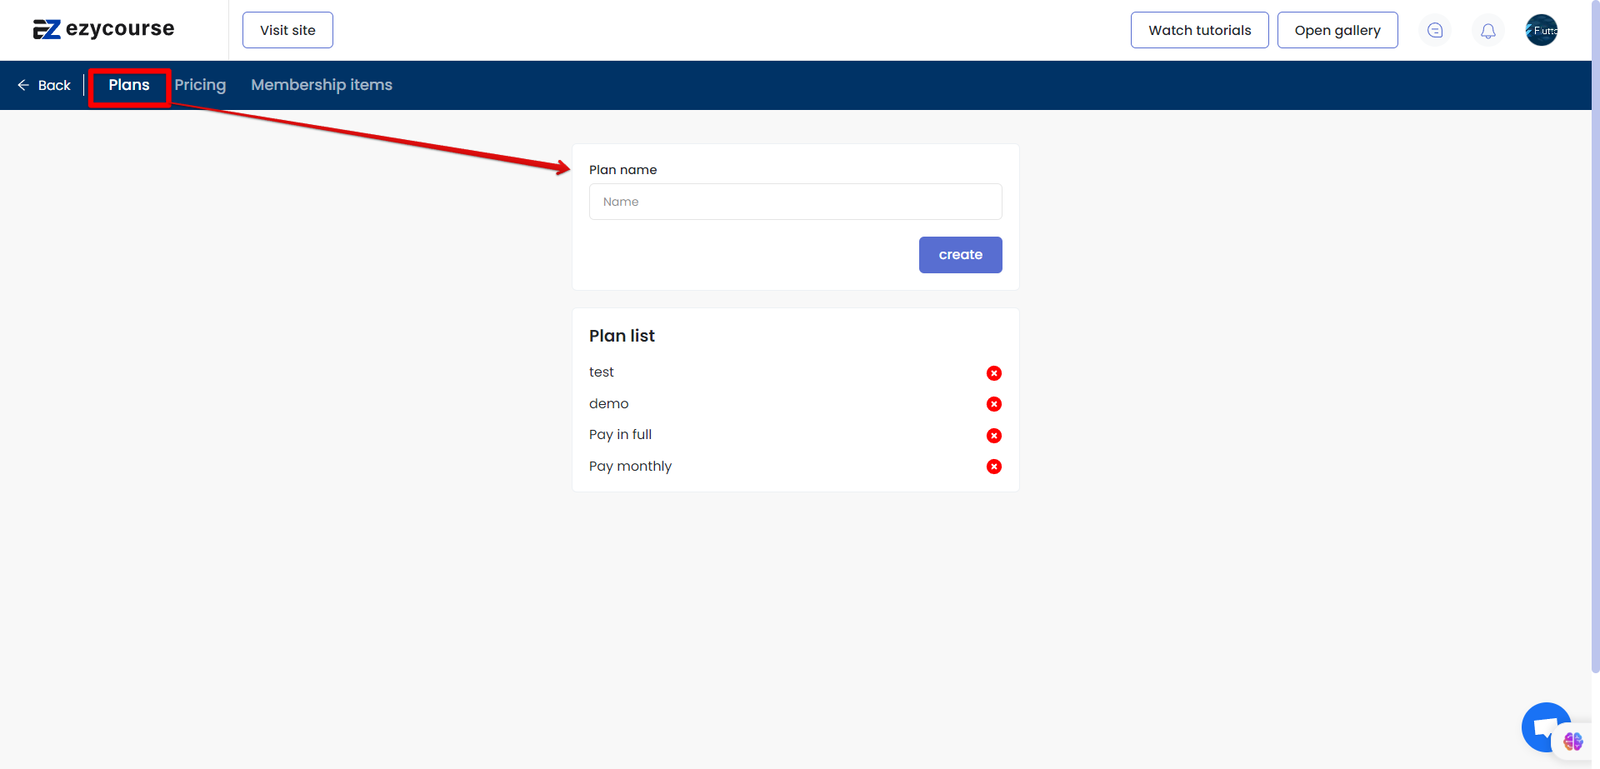Switch to the Plans tab
Screen dimensions: 1600x769
(x=129, y=85)
